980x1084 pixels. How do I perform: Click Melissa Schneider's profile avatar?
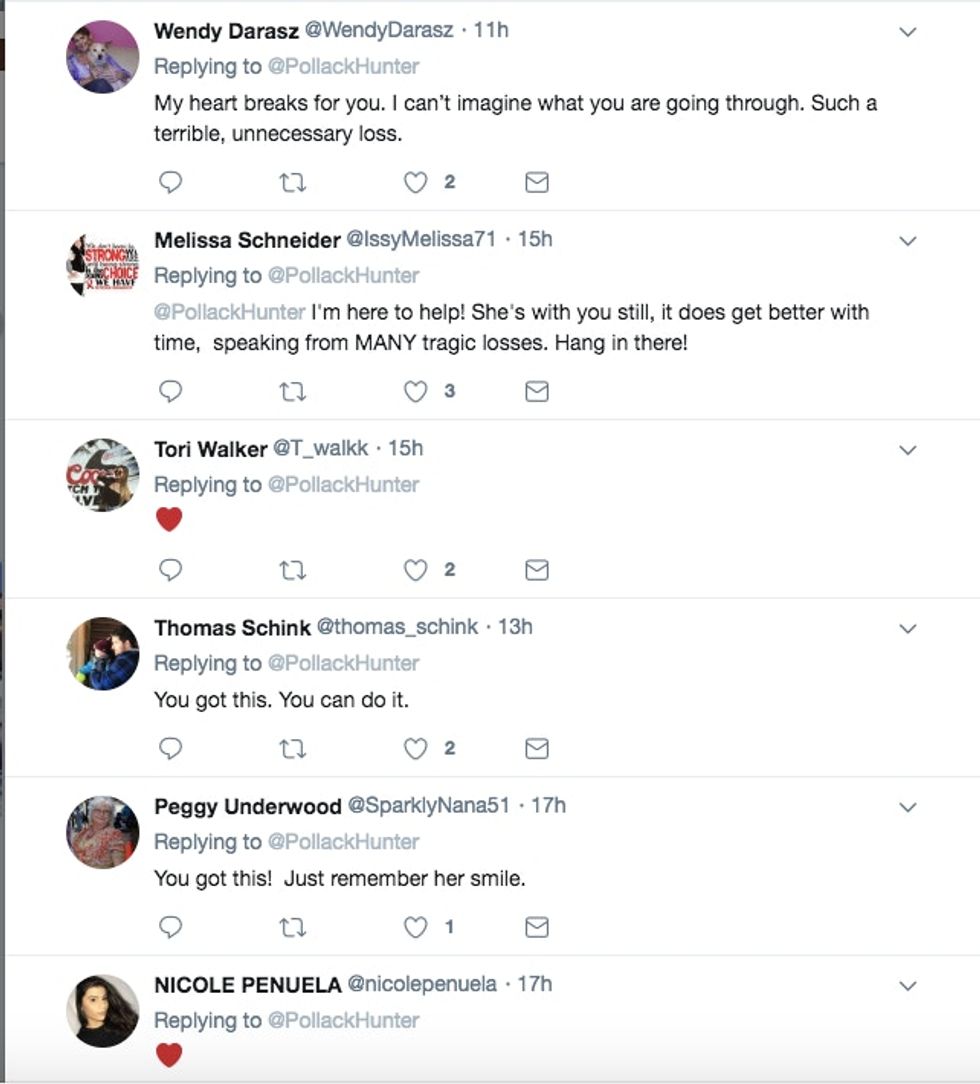[x=103, y=266]
